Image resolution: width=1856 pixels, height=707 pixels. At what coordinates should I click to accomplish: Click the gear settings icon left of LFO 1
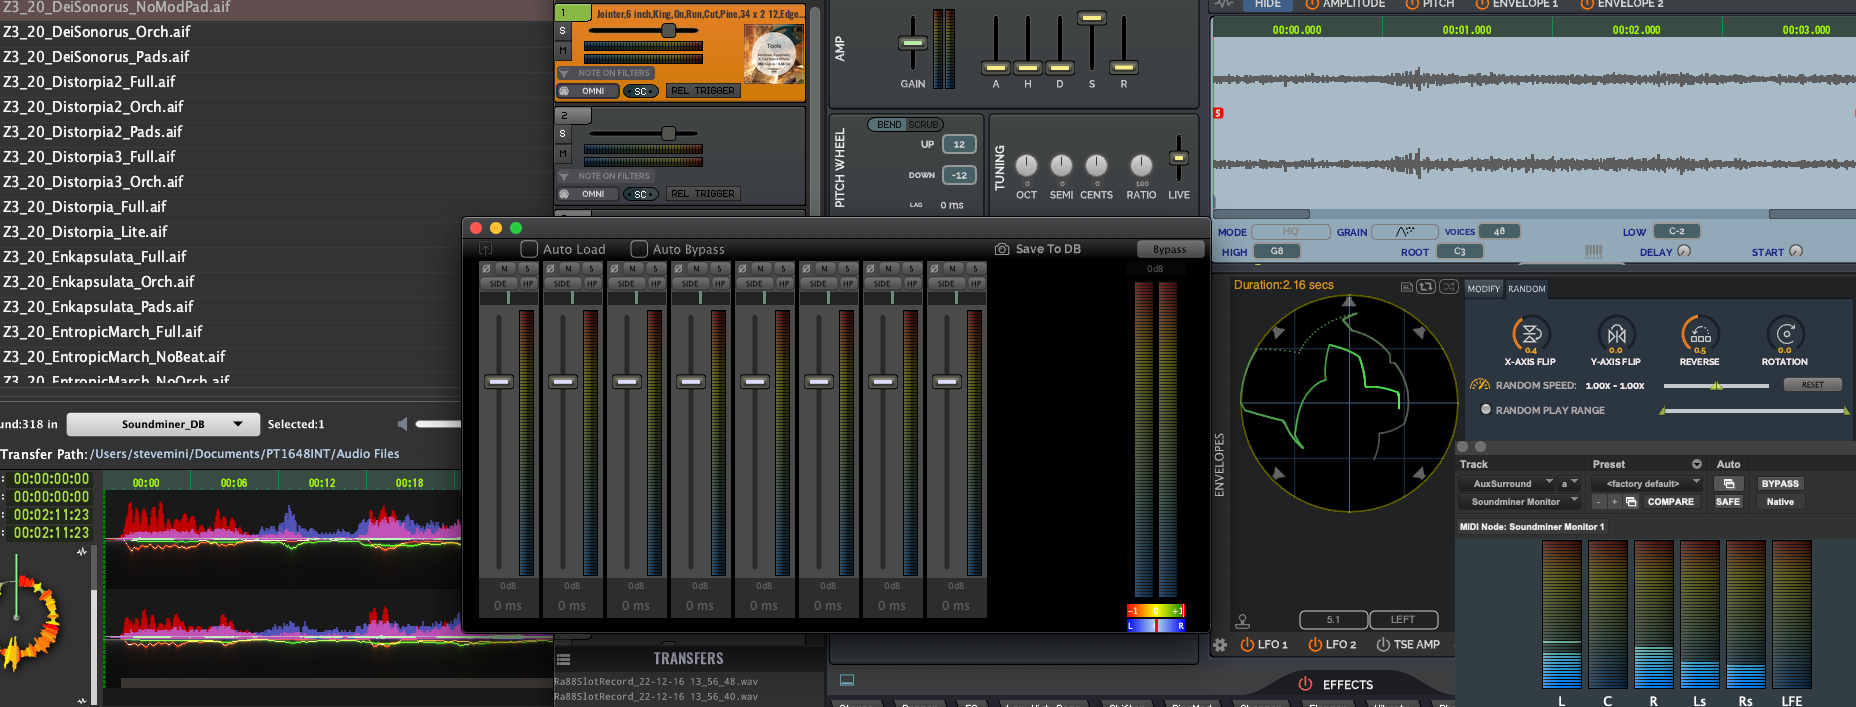pyautogui.click(x=1220, y=646)
